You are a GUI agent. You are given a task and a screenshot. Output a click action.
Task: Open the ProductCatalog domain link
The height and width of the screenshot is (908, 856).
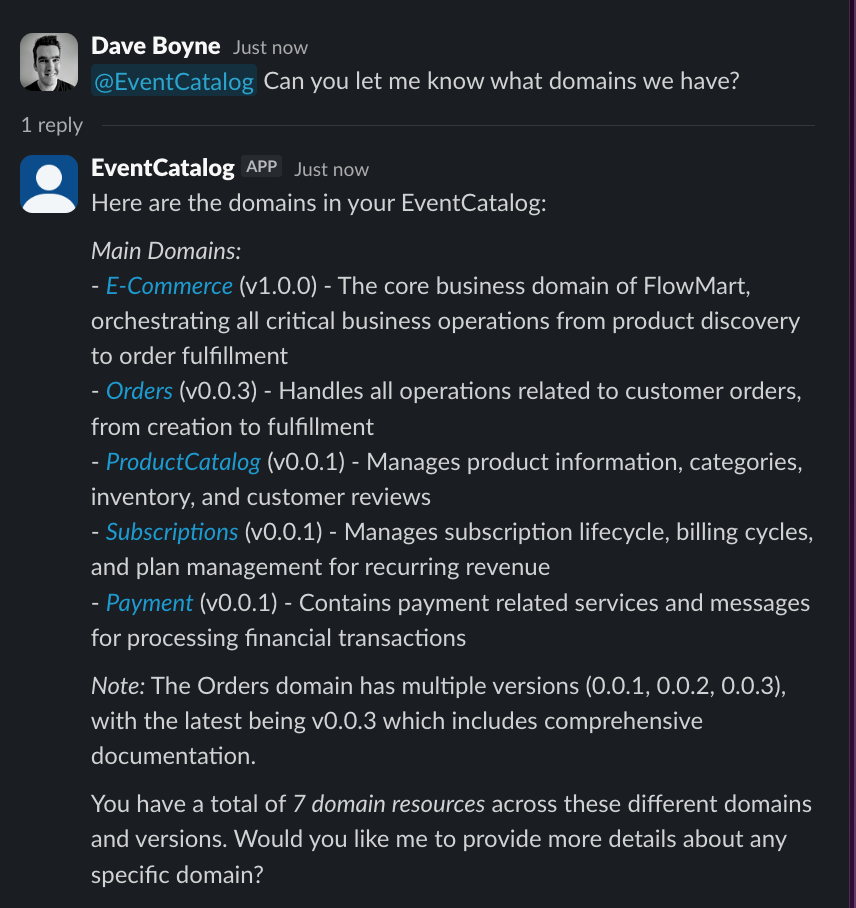pos(183,462)
